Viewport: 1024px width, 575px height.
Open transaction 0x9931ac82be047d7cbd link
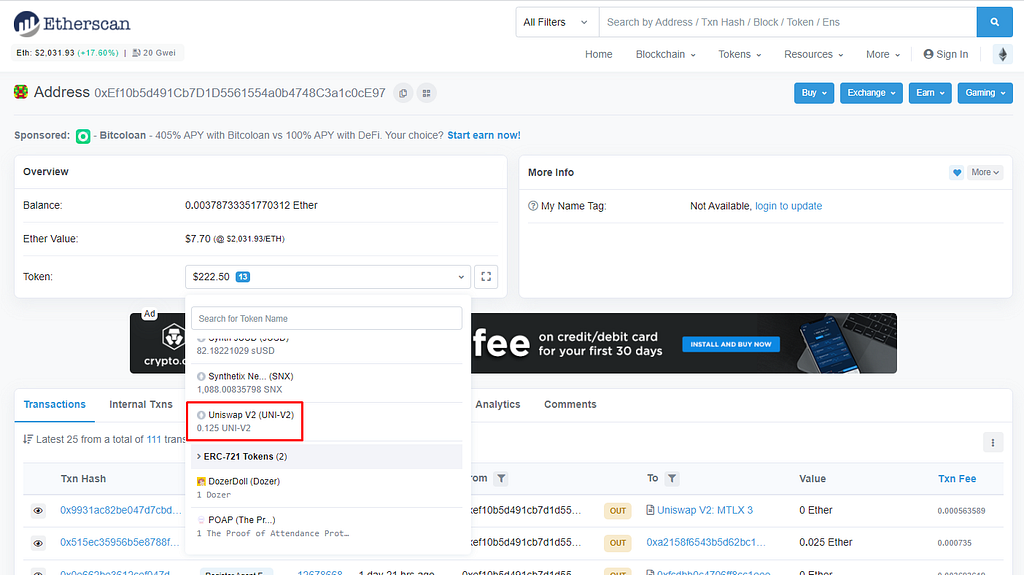click(x=121, y=510)
